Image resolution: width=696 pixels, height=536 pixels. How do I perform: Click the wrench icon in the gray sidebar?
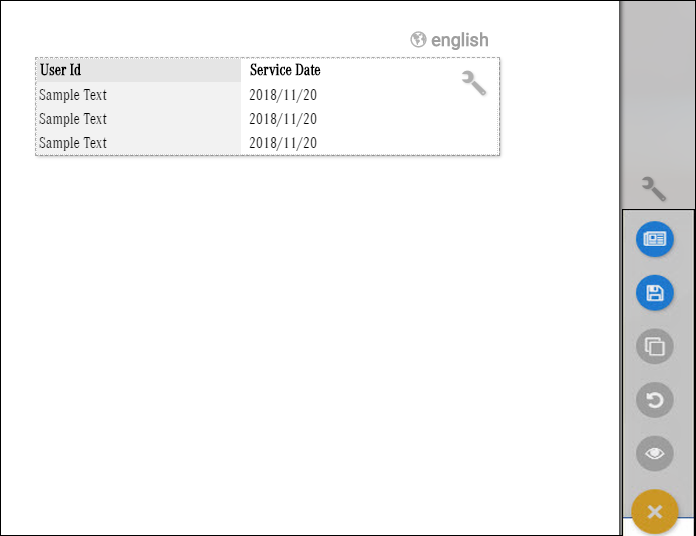pos(654,188)
